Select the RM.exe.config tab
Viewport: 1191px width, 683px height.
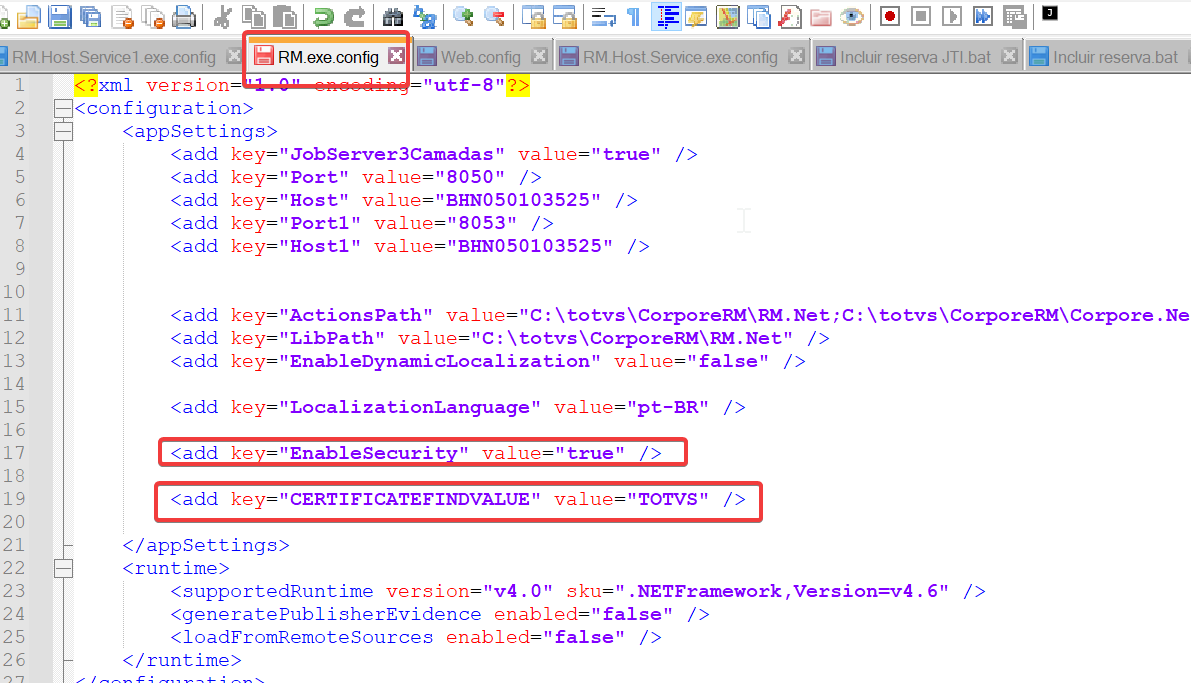(x=327, y=57)
